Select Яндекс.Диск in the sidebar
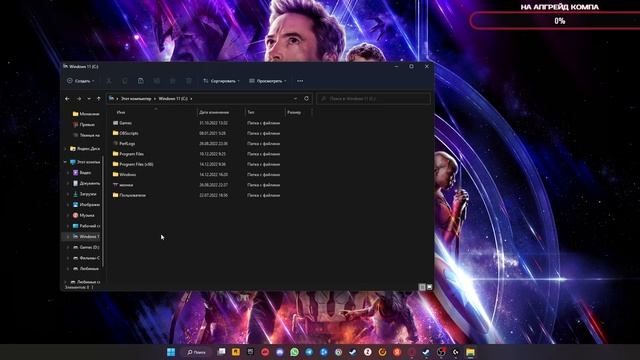 tap(85, 149)
